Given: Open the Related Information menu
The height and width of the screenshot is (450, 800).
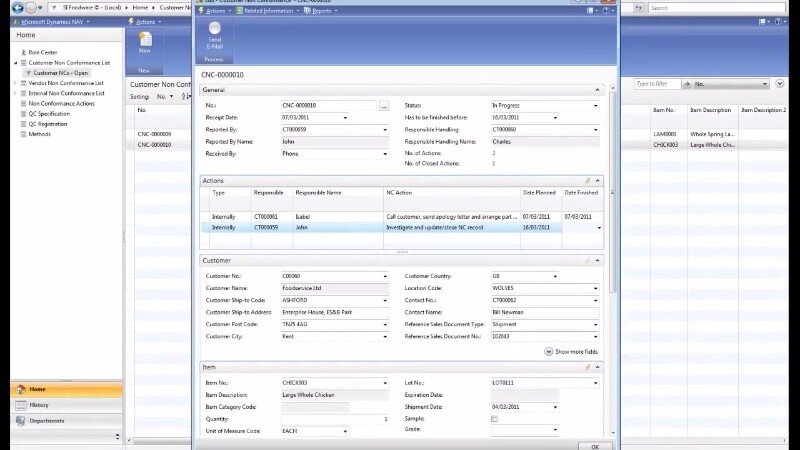Looking at the screenshot, I should 266,10.
